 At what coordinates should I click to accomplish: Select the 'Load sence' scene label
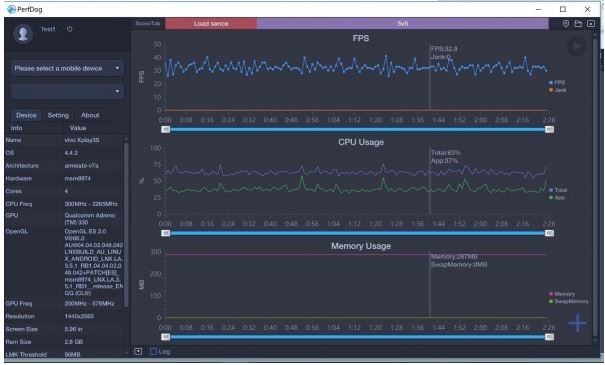coord(211,24)
